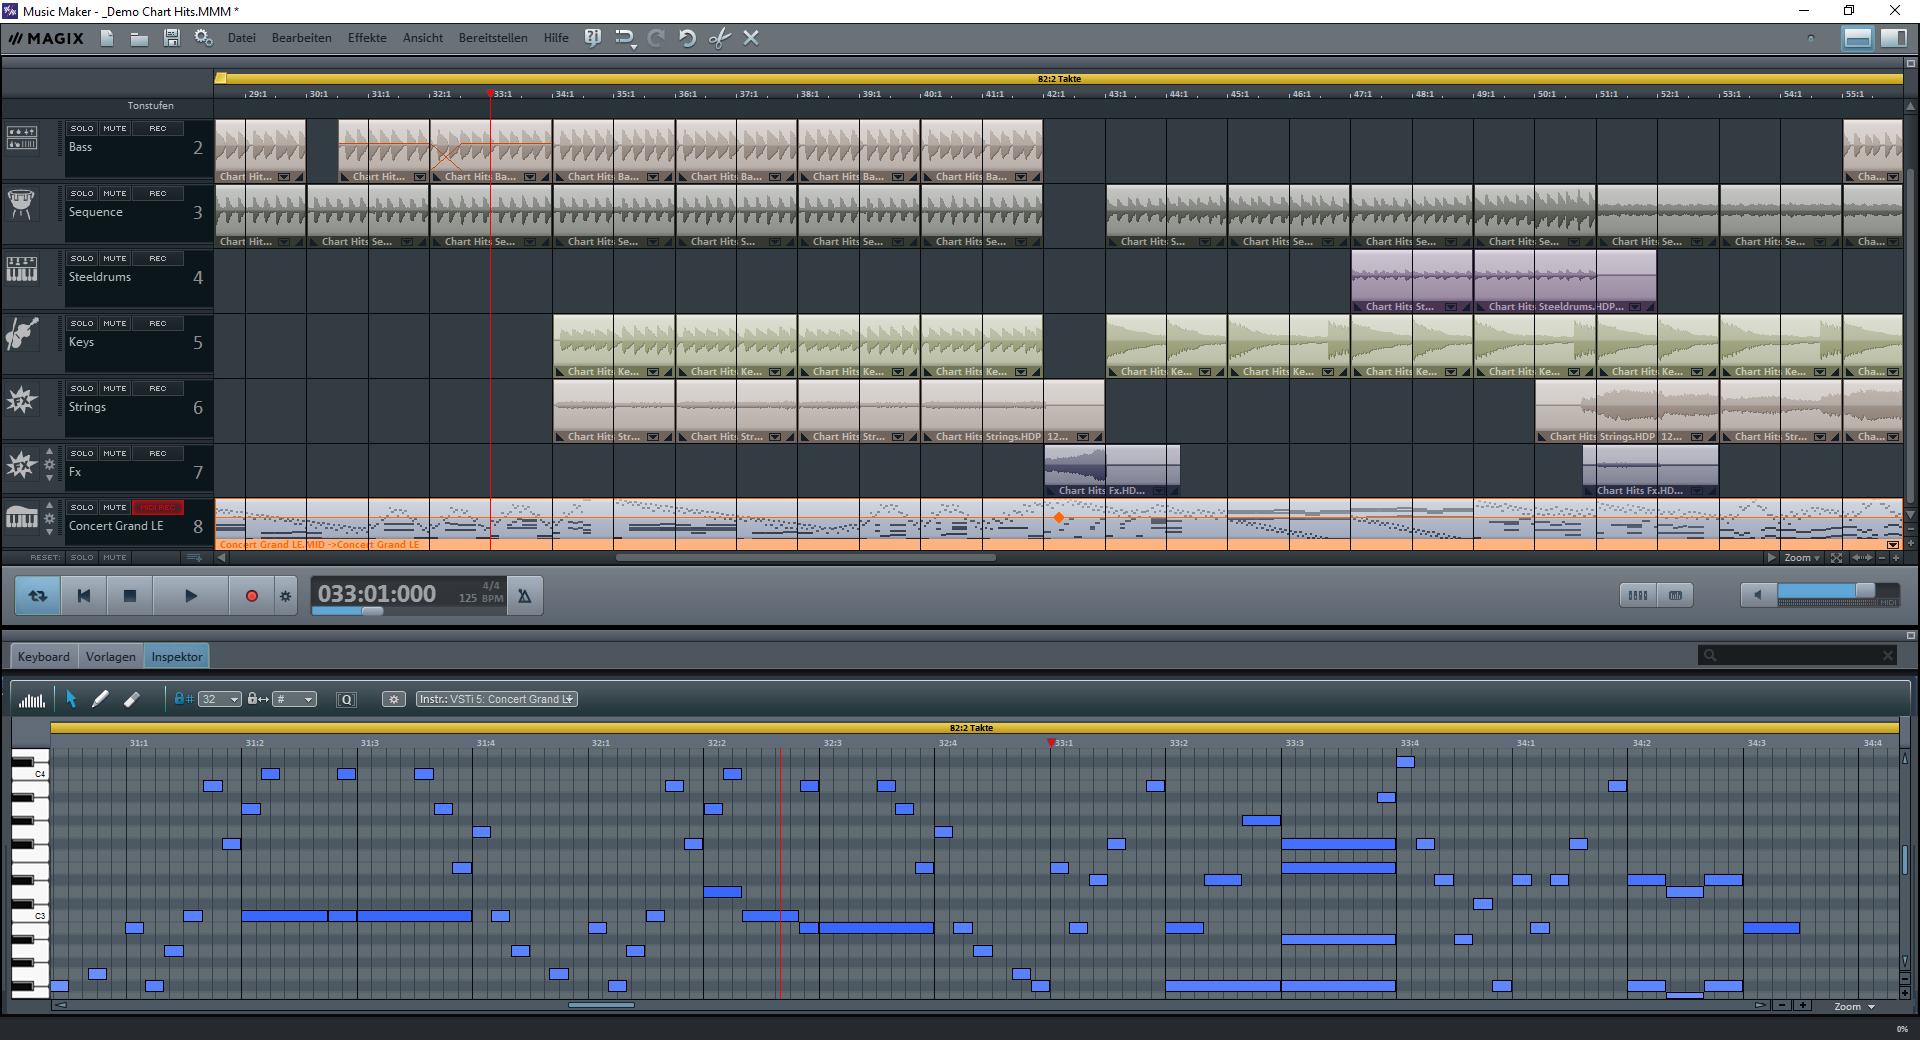Viewport: 1920px width, 1040px height.
Task: Open the quantize grid value 32 dropdown
Action: 220,699
